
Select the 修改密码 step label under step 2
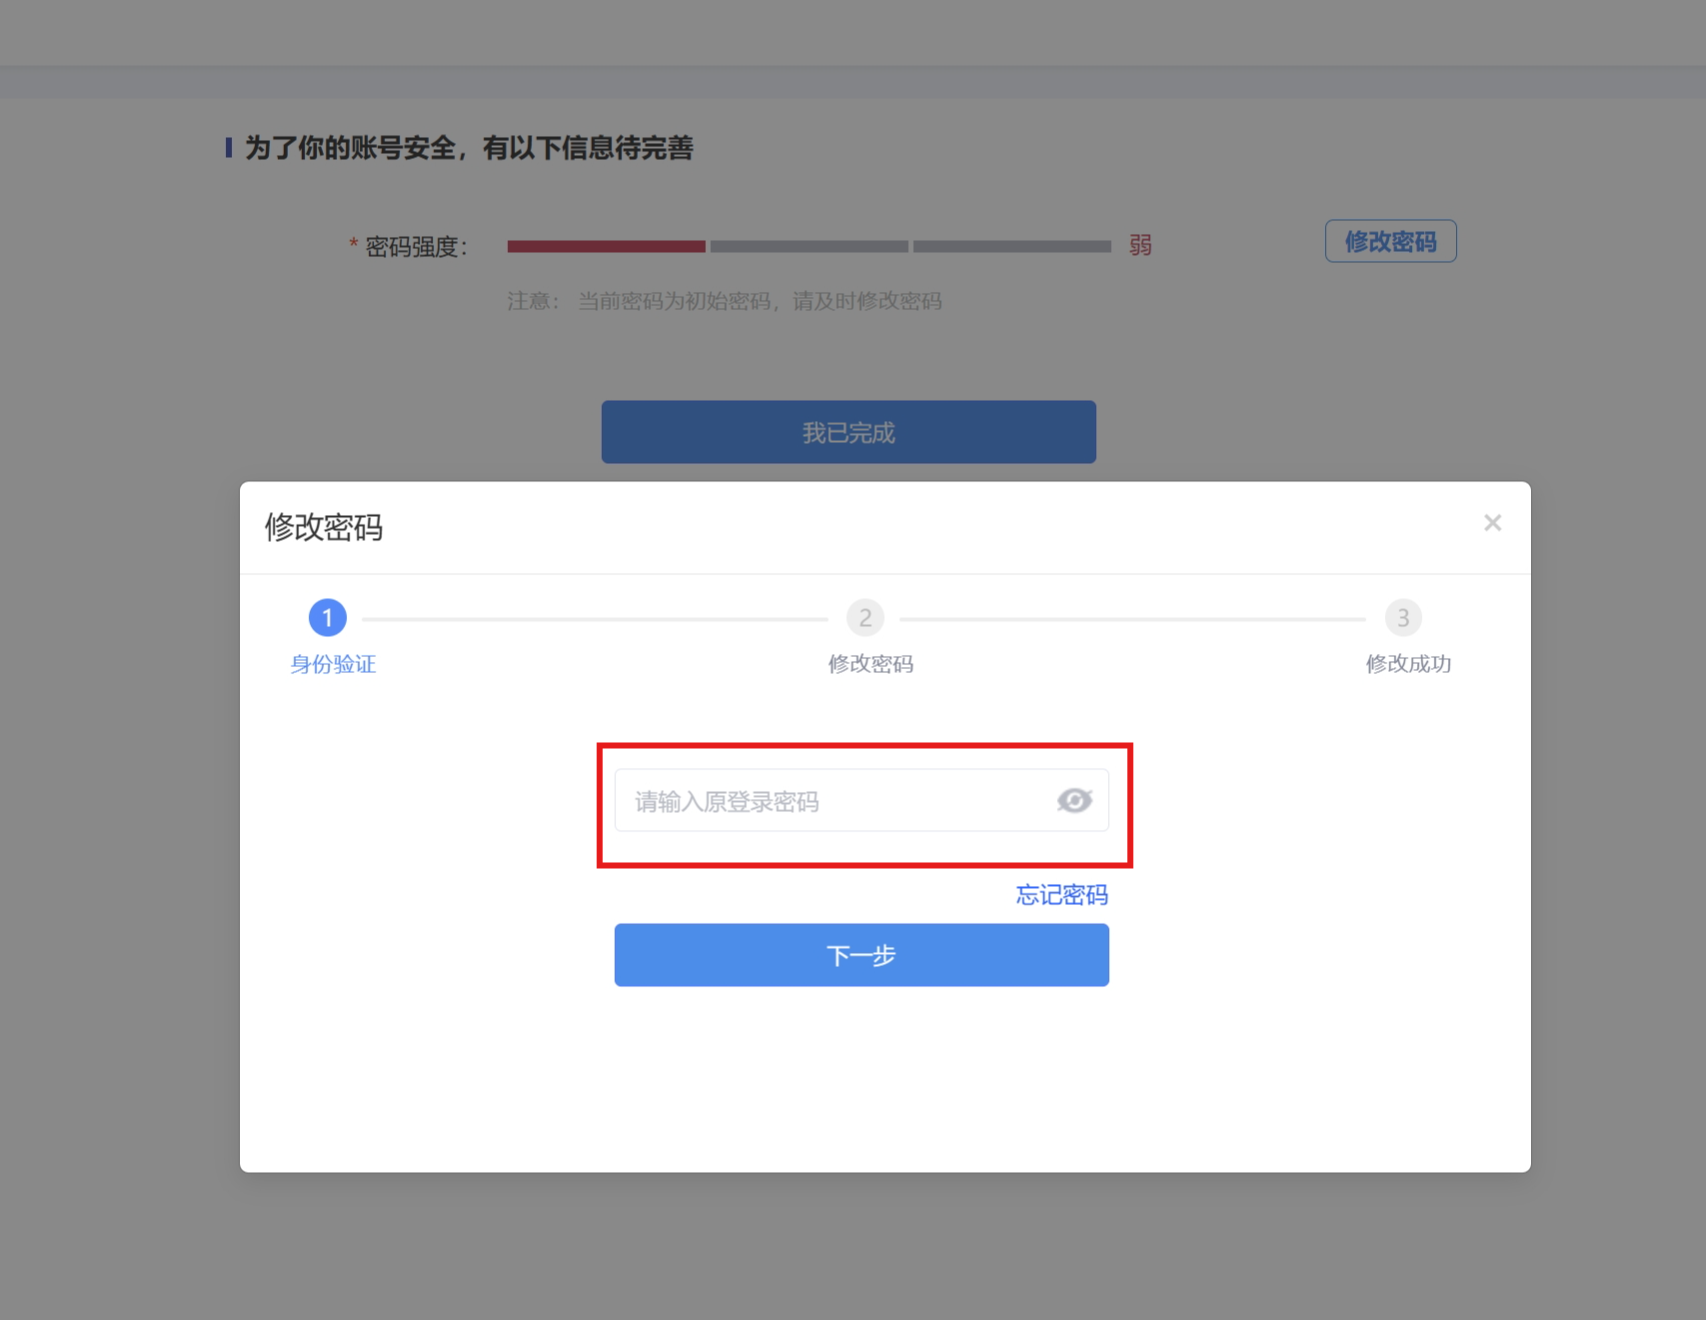870,664
